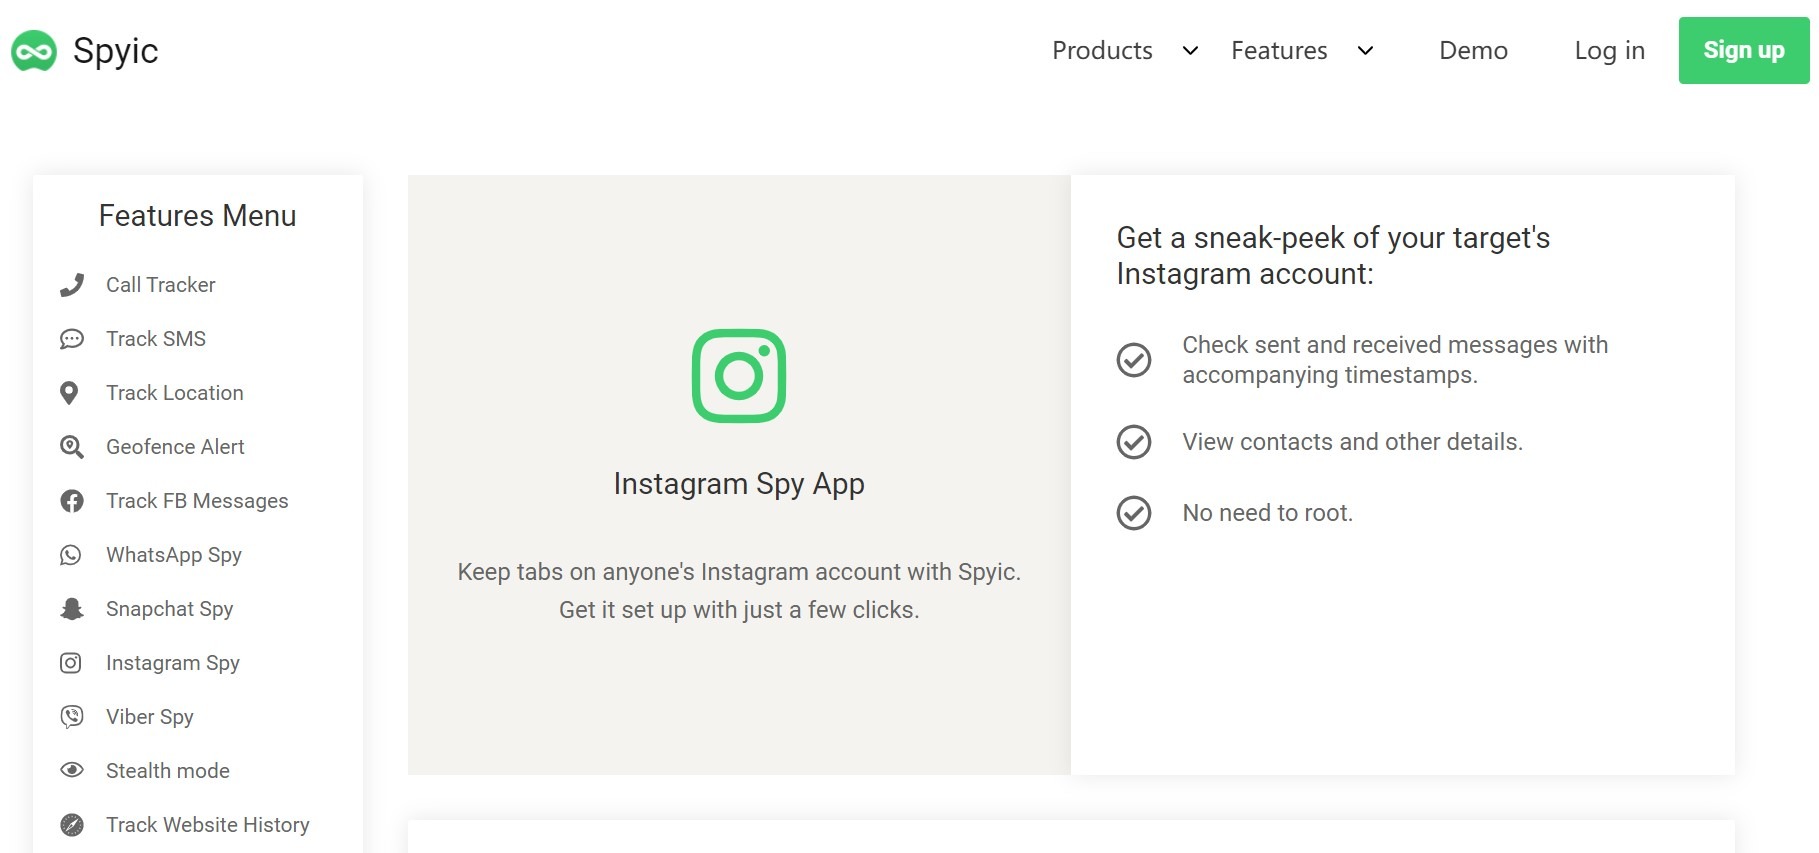
Task: Click checkmark next to View contacts
Action: pos(1134,442)
